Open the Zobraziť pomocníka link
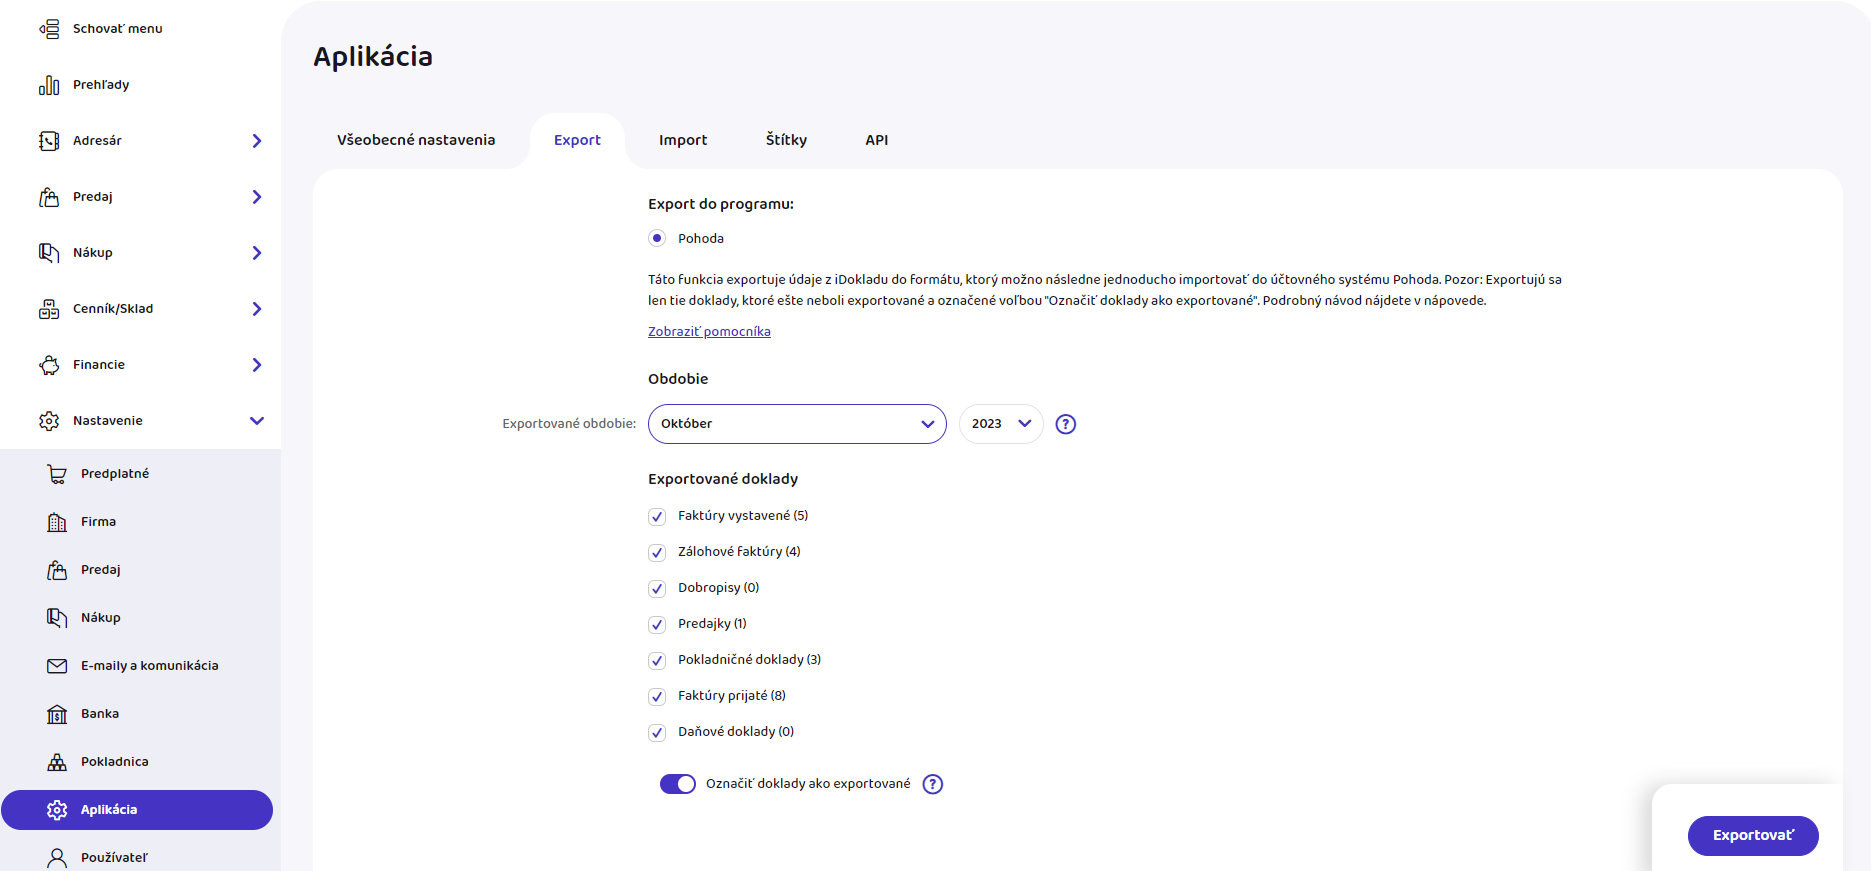 [709, 332]
